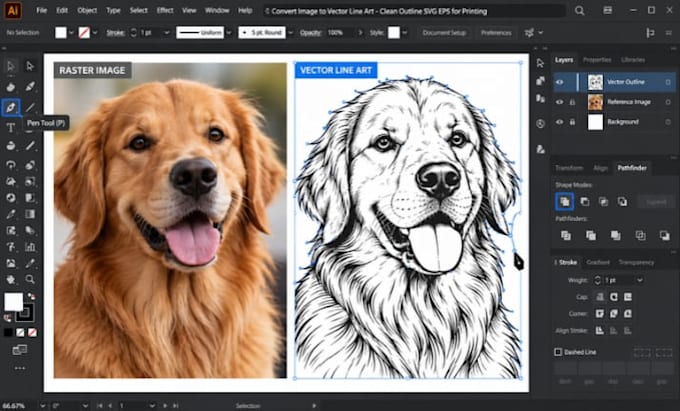The height and width of the screenshot is (411, 680).
Task: Open the stroke color dropdown arrow
Action: coord(95,33)
